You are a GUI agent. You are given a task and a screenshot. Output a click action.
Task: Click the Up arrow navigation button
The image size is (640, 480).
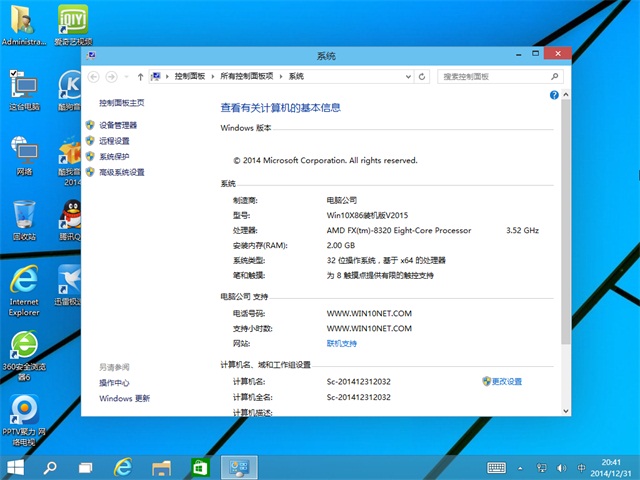[141, 76]
